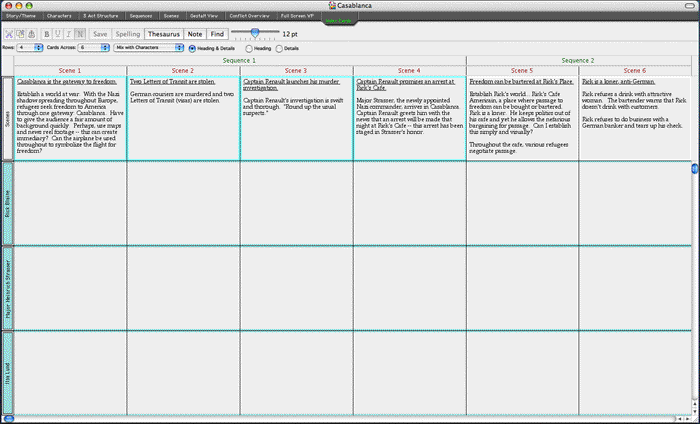Open the Rows count dropdown
The height and width of the screenshot is (424, 700).
[x=30, y=48]
